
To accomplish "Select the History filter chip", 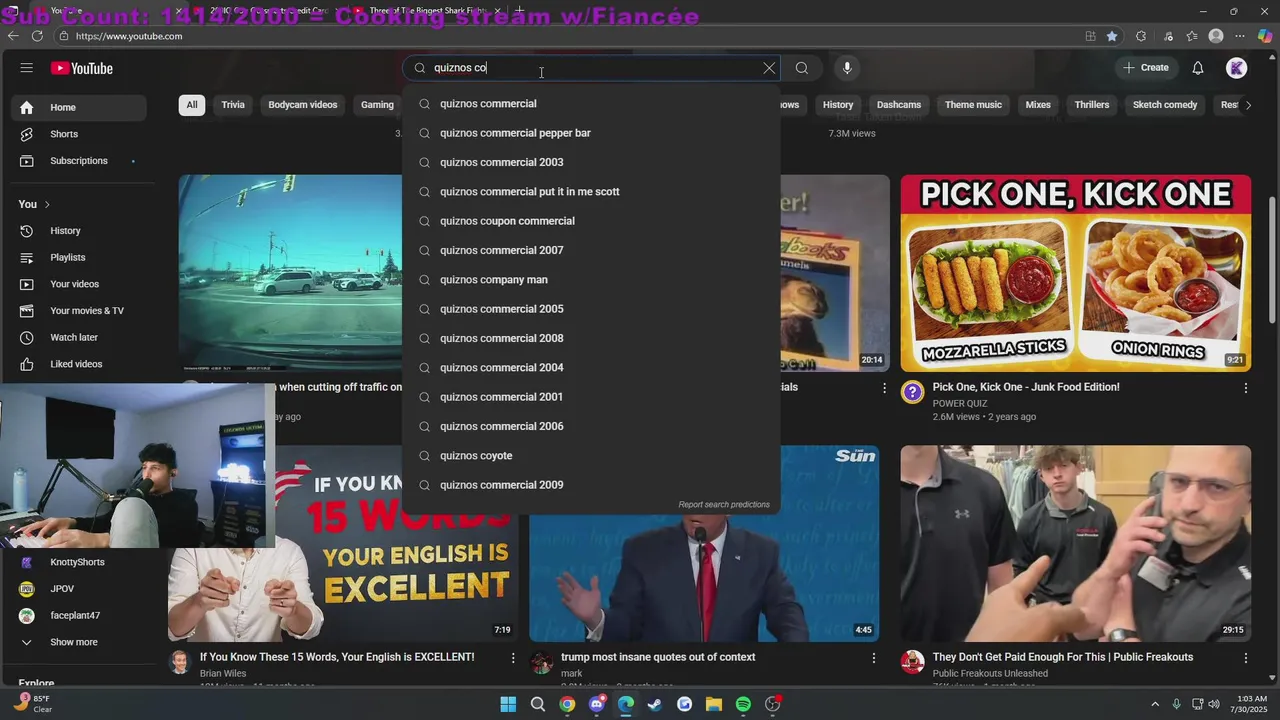I will coord(838,105).
